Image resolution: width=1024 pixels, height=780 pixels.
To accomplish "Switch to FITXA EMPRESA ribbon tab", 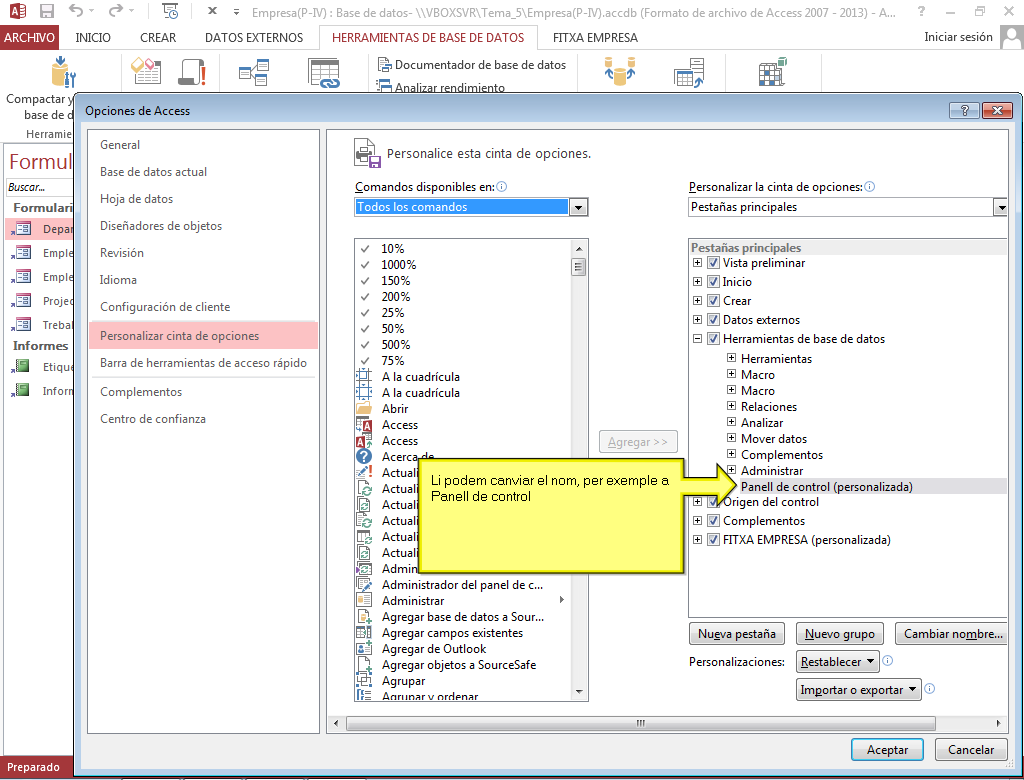I will tap(595, 38).
